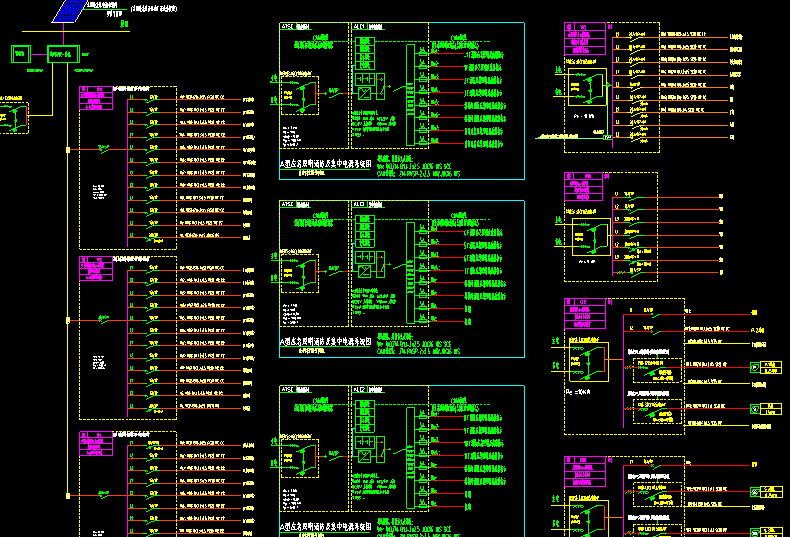Click the ATSE label in the top cyan frame

(288, 29)
